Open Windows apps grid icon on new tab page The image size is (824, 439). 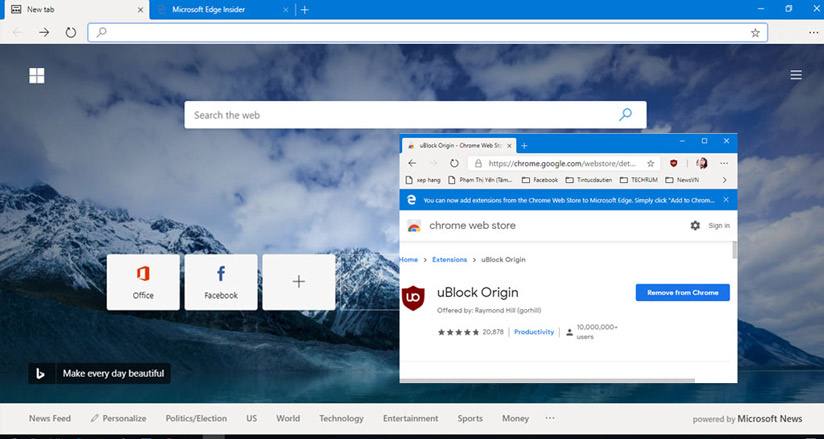pos(37,76)
